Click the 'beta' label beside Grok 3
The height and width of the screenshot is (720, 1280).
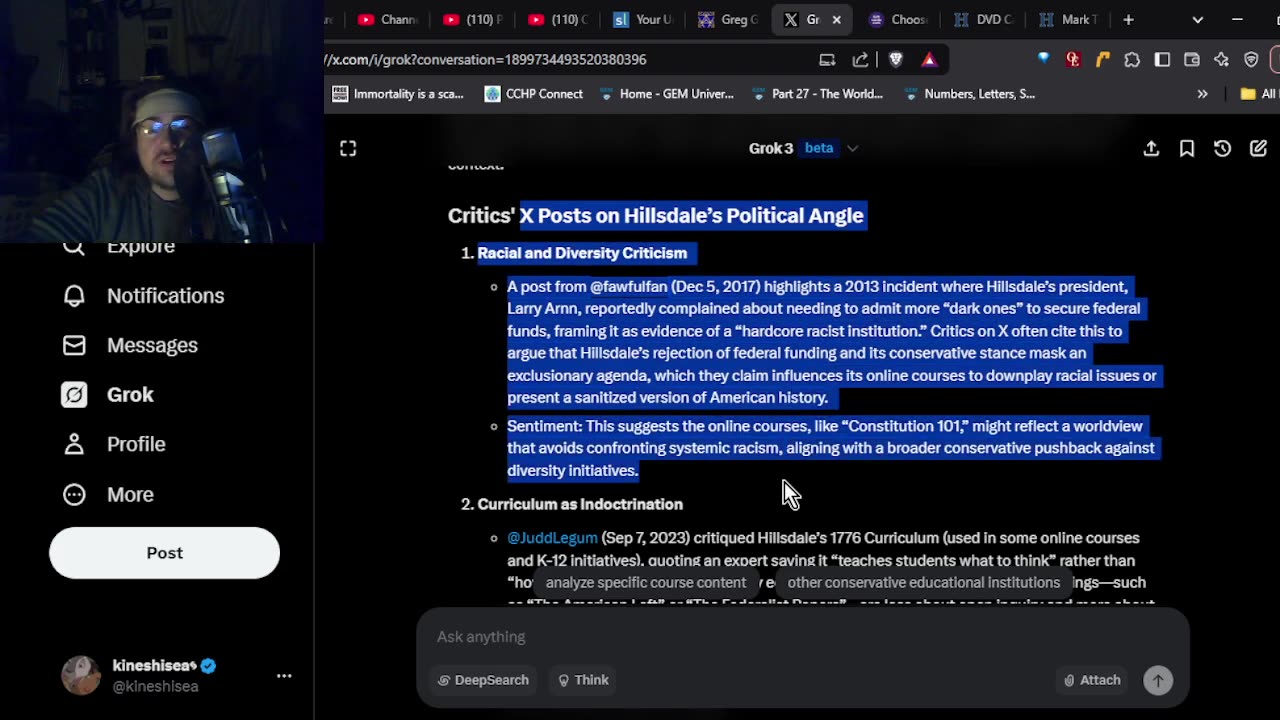[819, 148]
